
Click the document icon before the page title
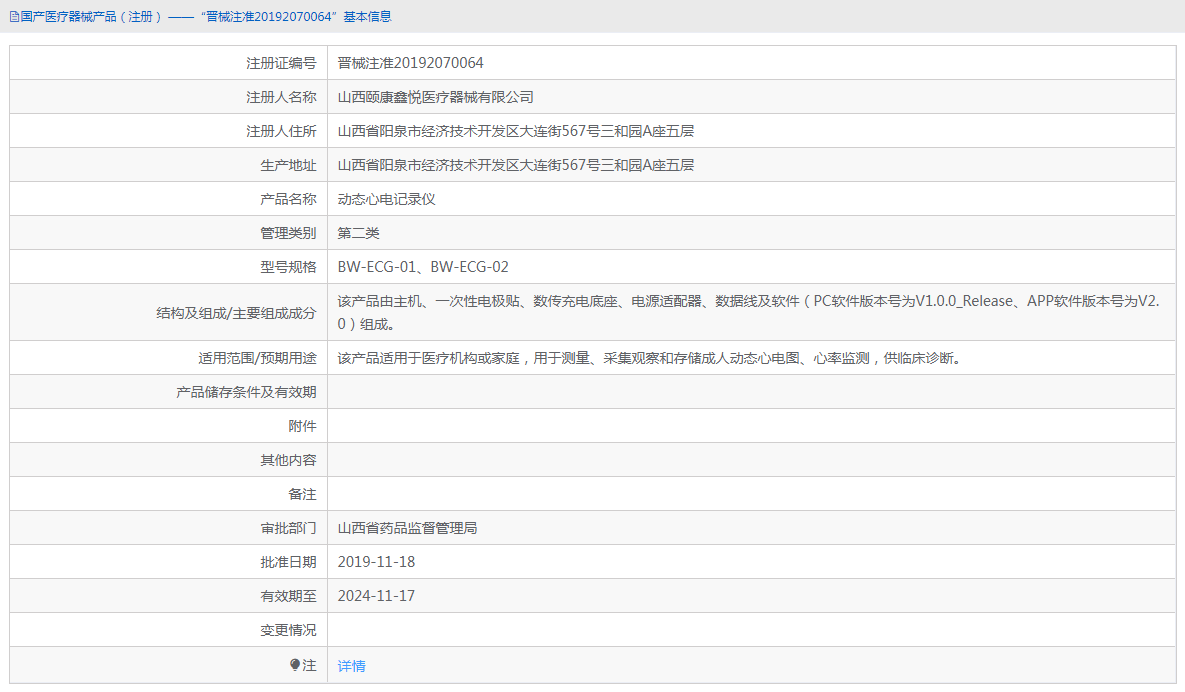[x=14, y=16]
